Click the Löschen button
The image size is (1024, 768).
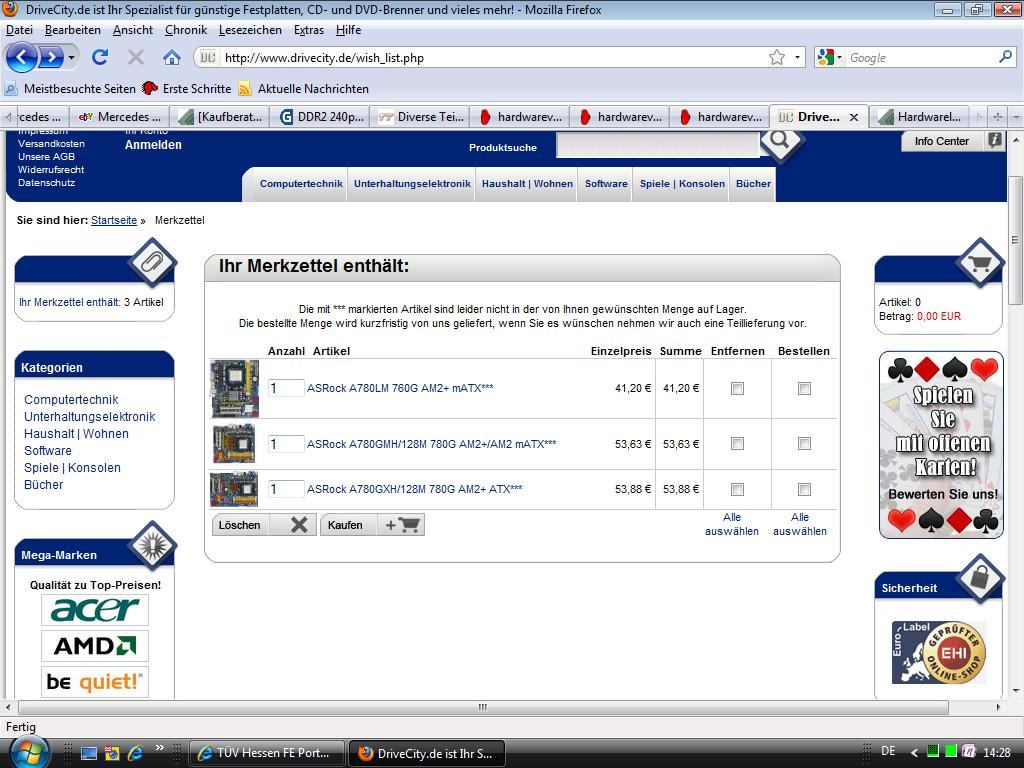click(x=264, y=525)
